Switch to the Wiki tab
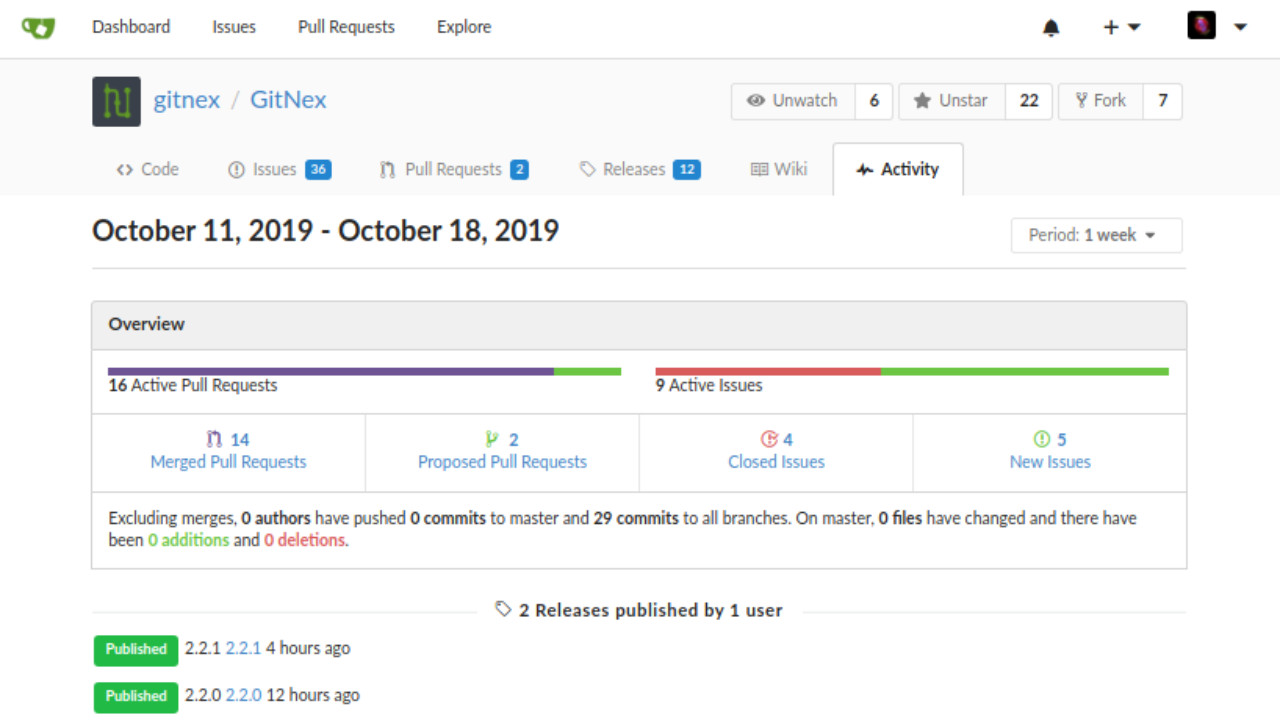Screen dimensions: 1280x720 click(778, 169)
